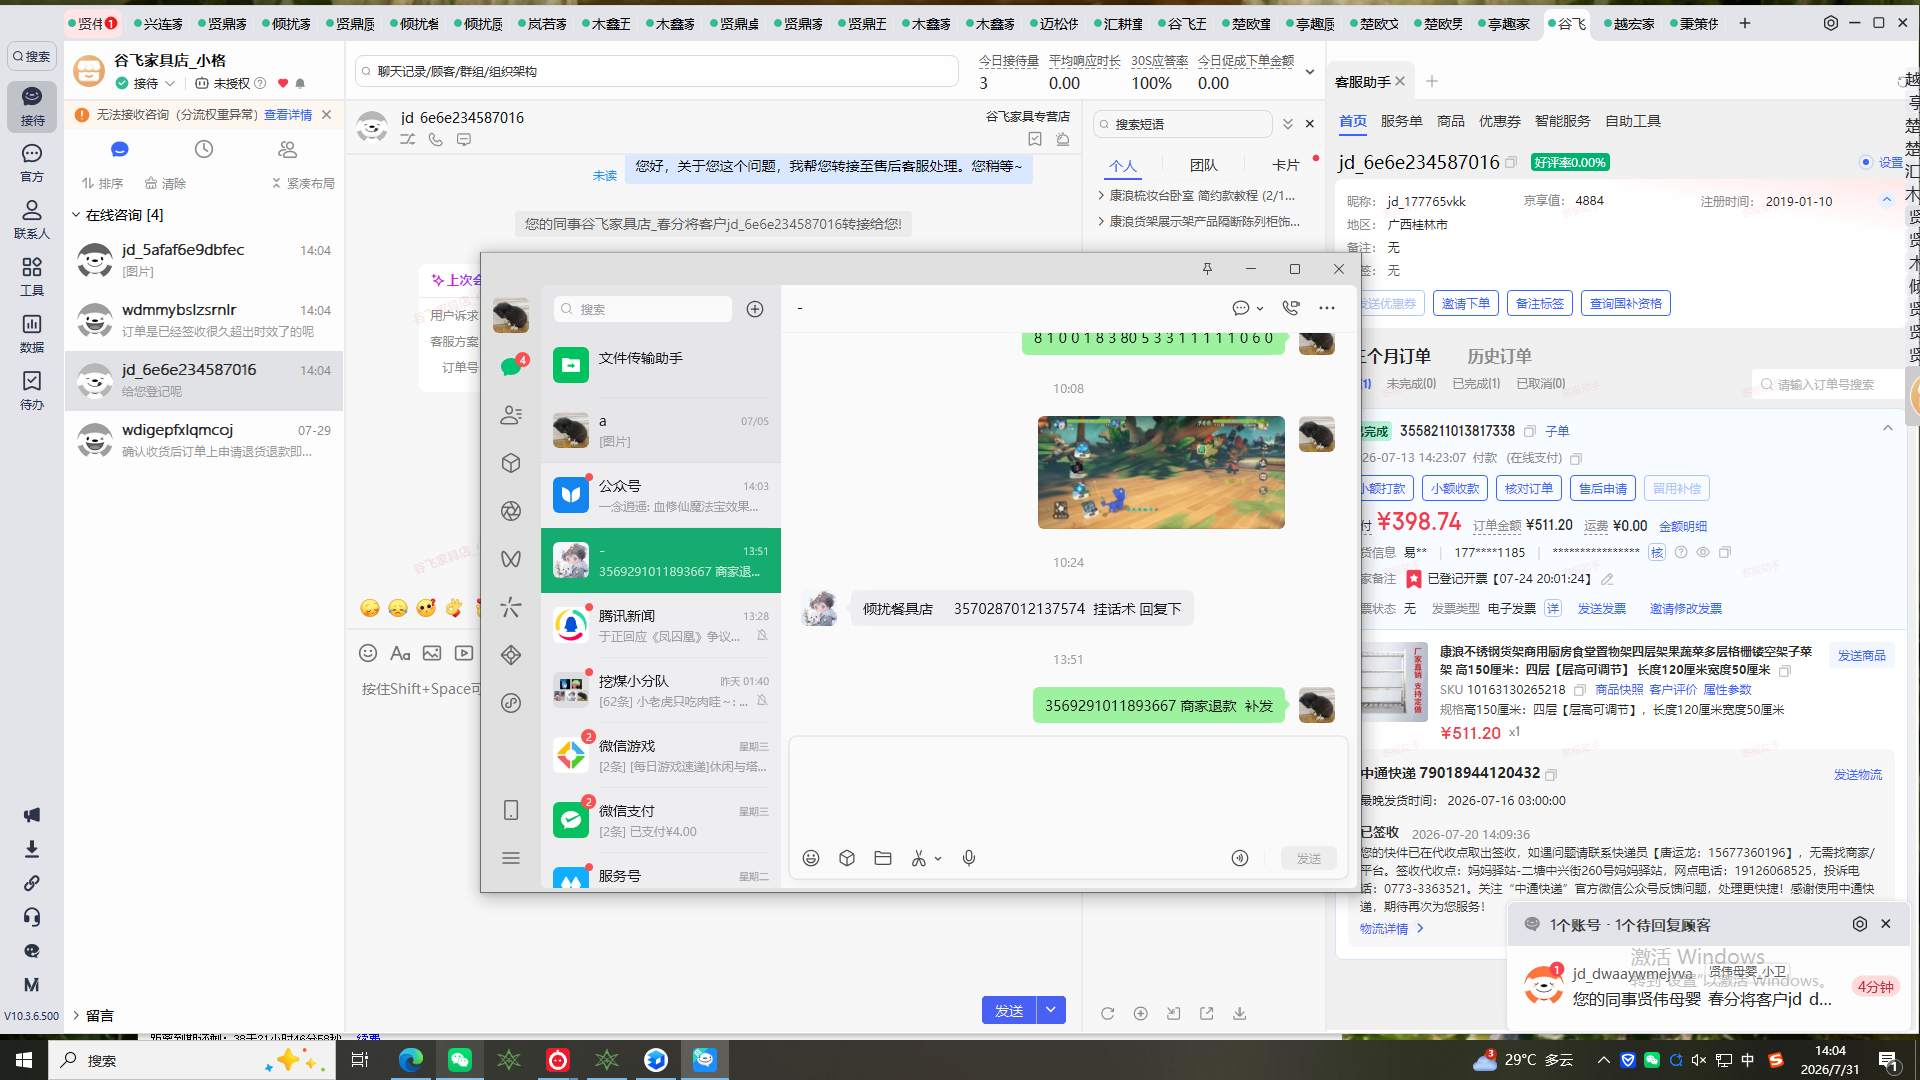Click the 发送物流 link
Screen dimensions: 1920x1080
click(1857, 775)
